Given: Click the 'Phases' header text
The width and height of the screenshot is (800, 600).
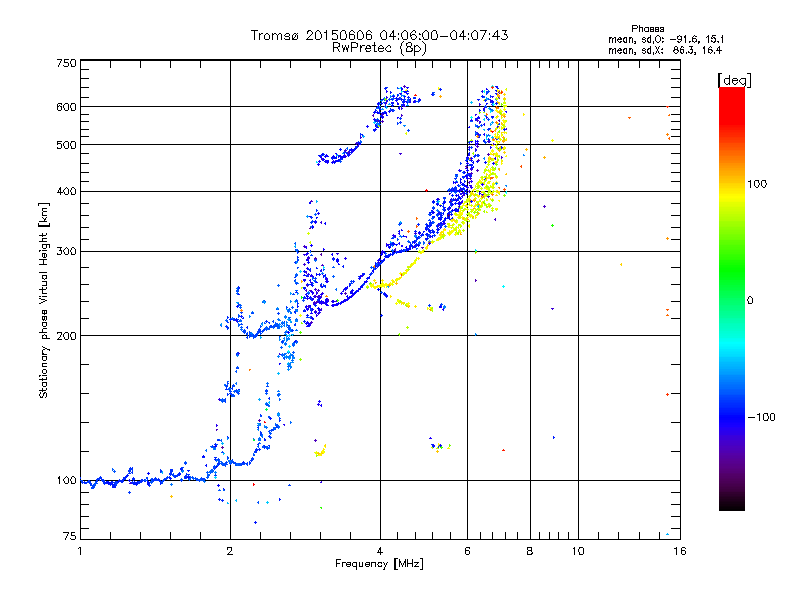Looking at the screenshot, I should [x=647, y=29].
